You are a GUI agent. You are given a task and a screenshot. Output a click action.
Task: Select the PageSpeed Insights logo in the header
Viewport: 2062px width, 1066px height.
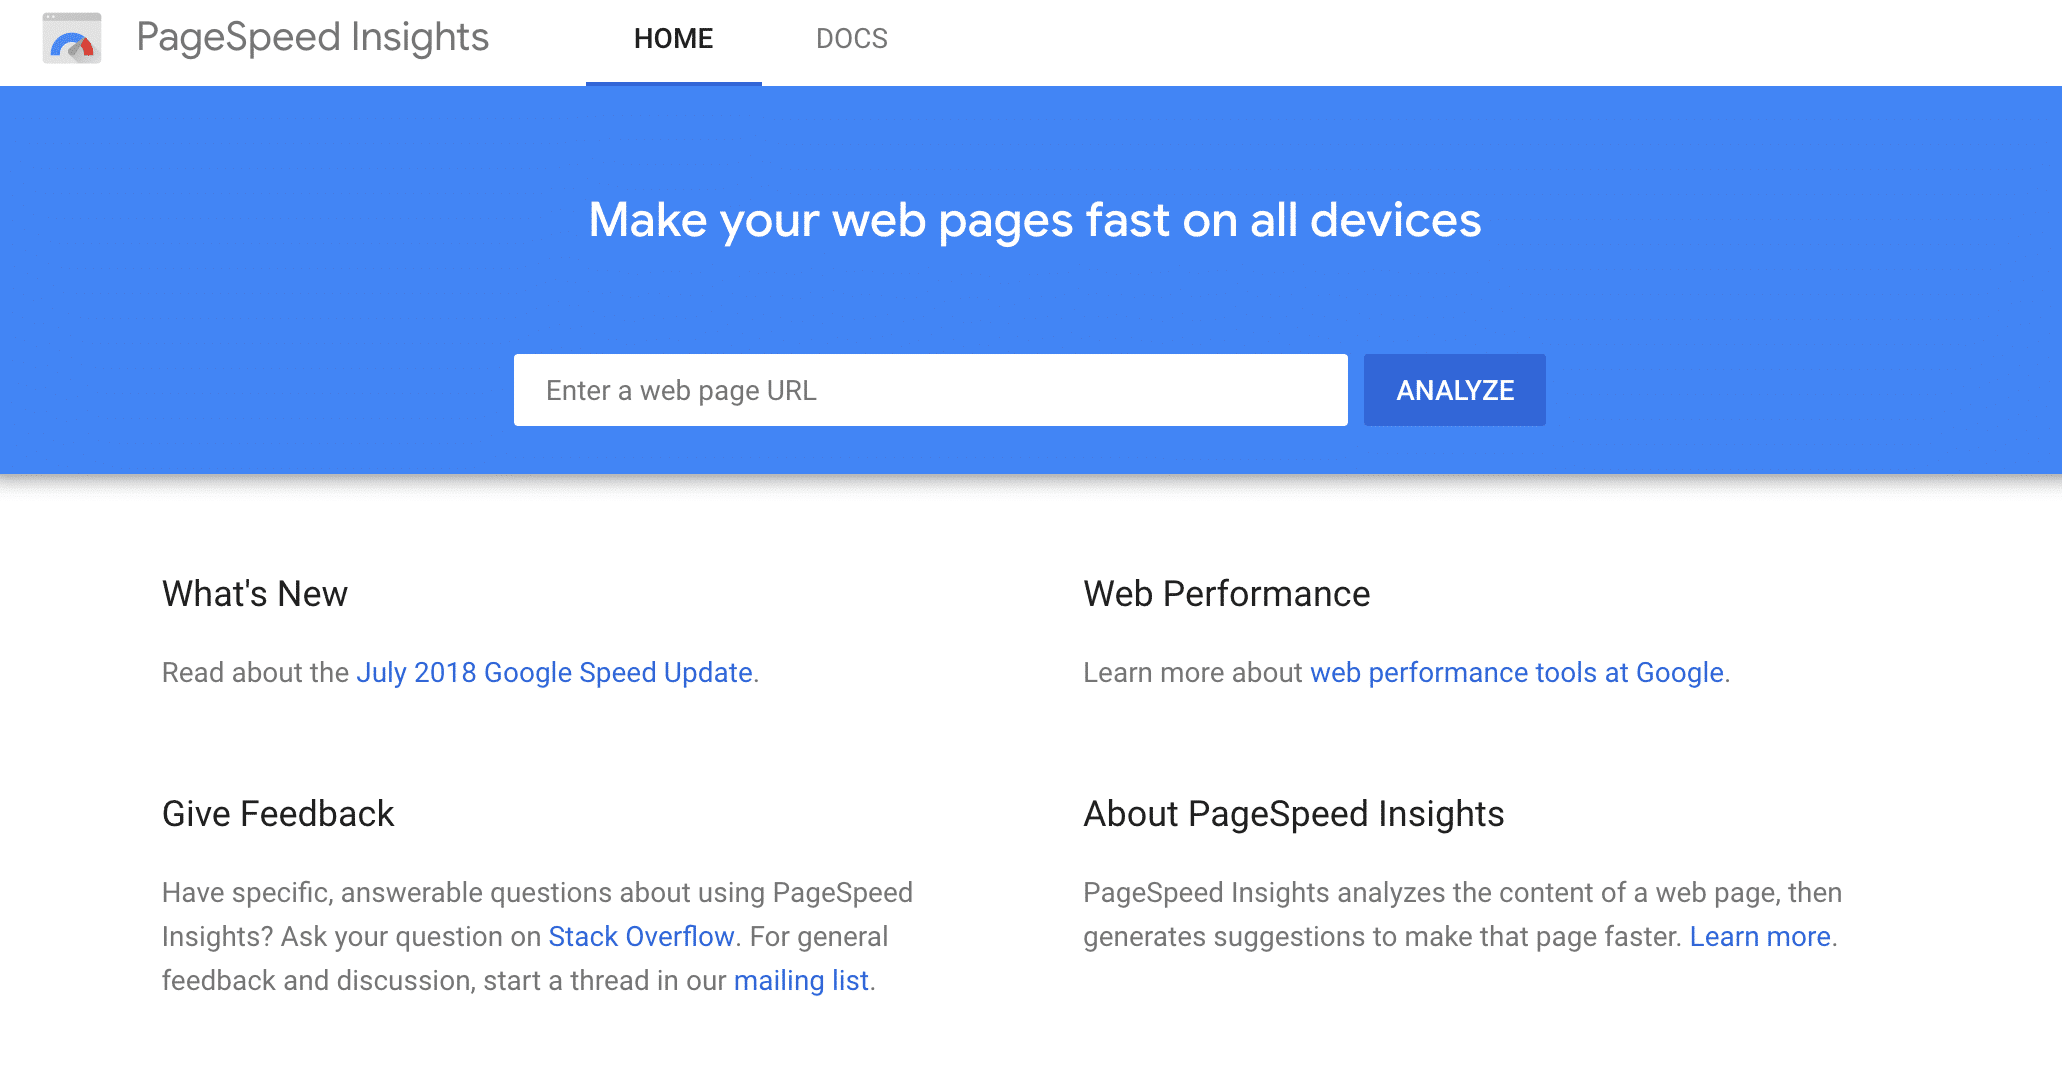click(312, 38)
